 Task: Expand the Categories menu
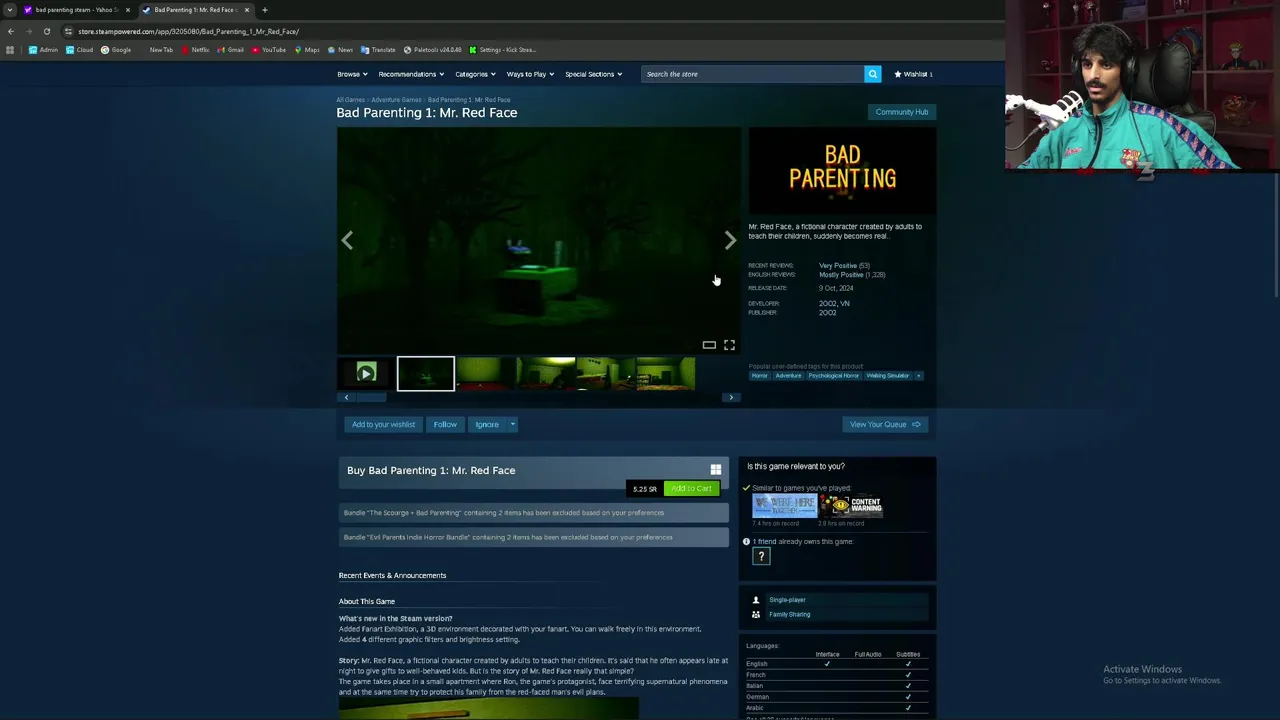point(475,74)
